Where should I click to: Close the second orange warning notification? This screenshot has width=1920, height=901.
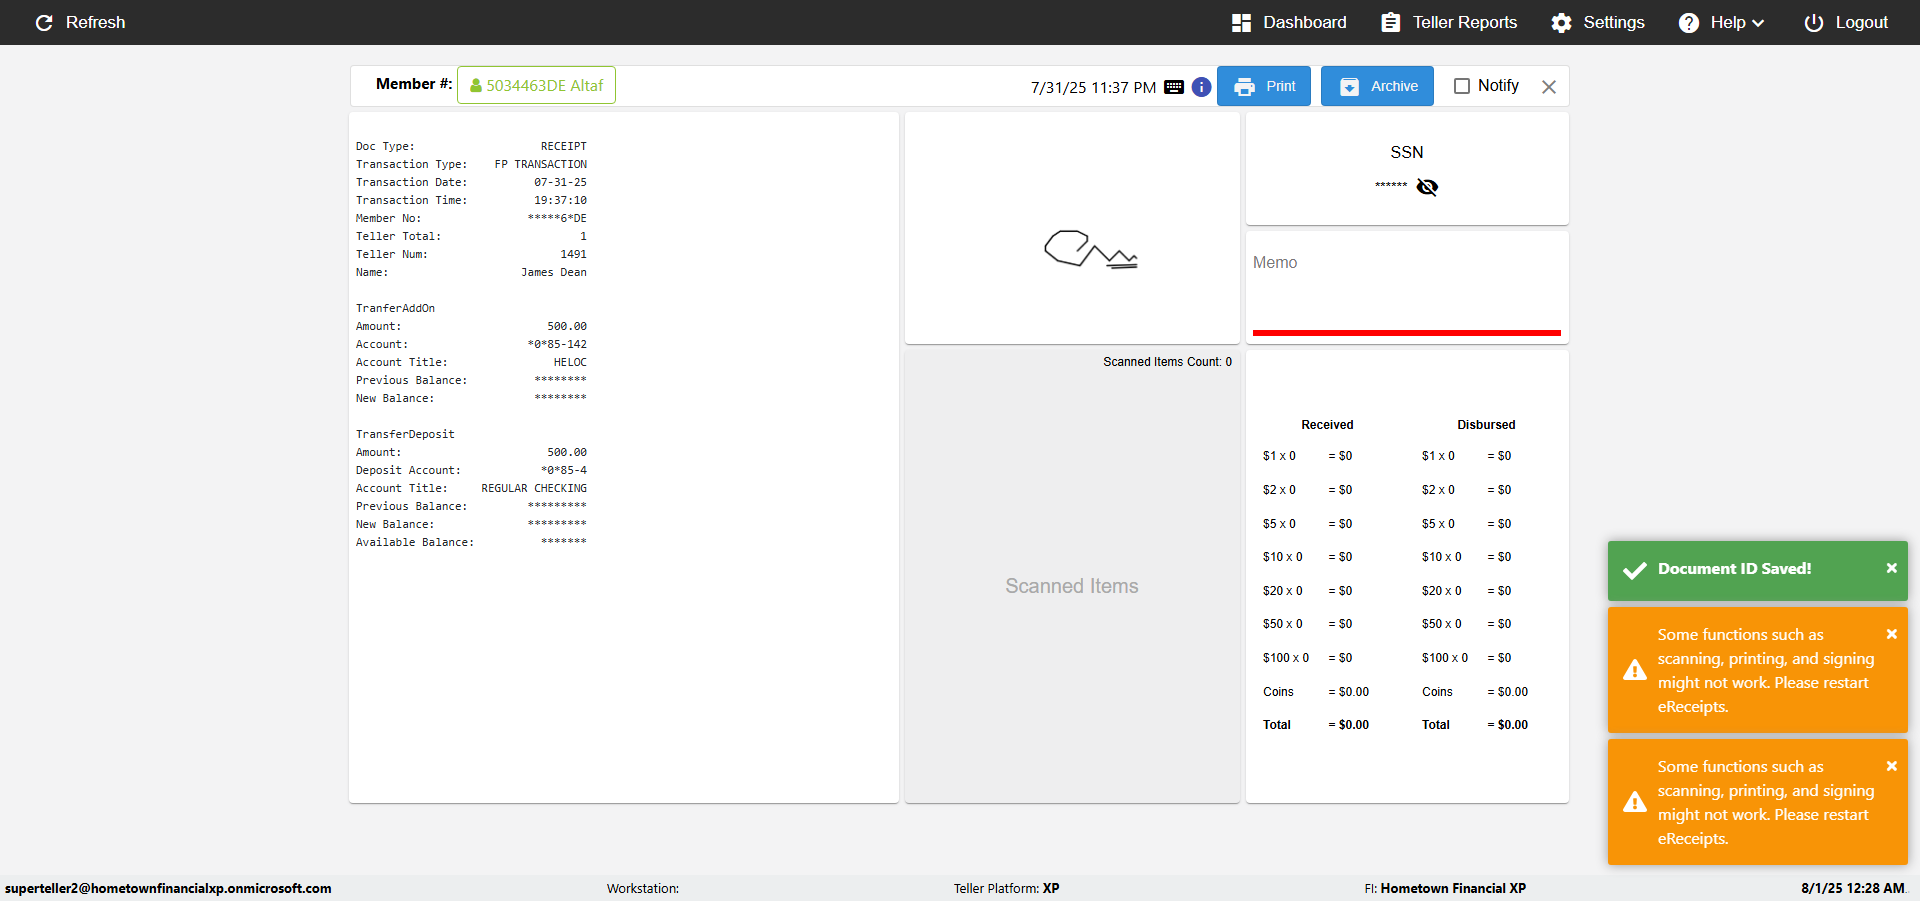(1891, 766)
